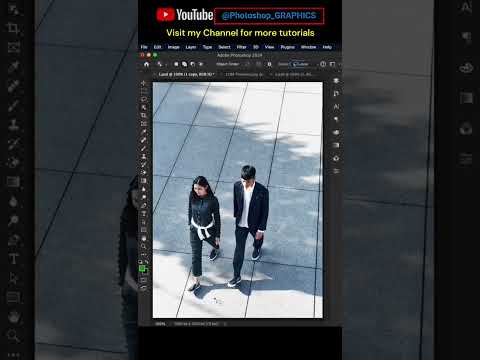Select the Crop tool
The width and height of the screenshot is (480, 360).
click(x=144, y=115)
